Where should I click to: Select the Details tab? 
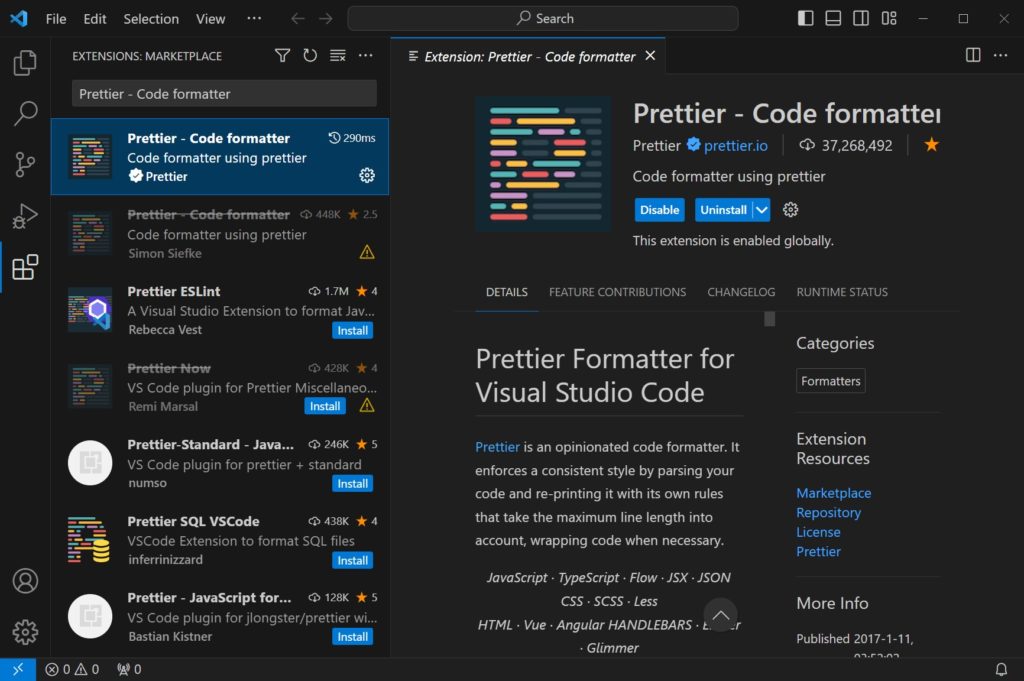coord(507,292)
